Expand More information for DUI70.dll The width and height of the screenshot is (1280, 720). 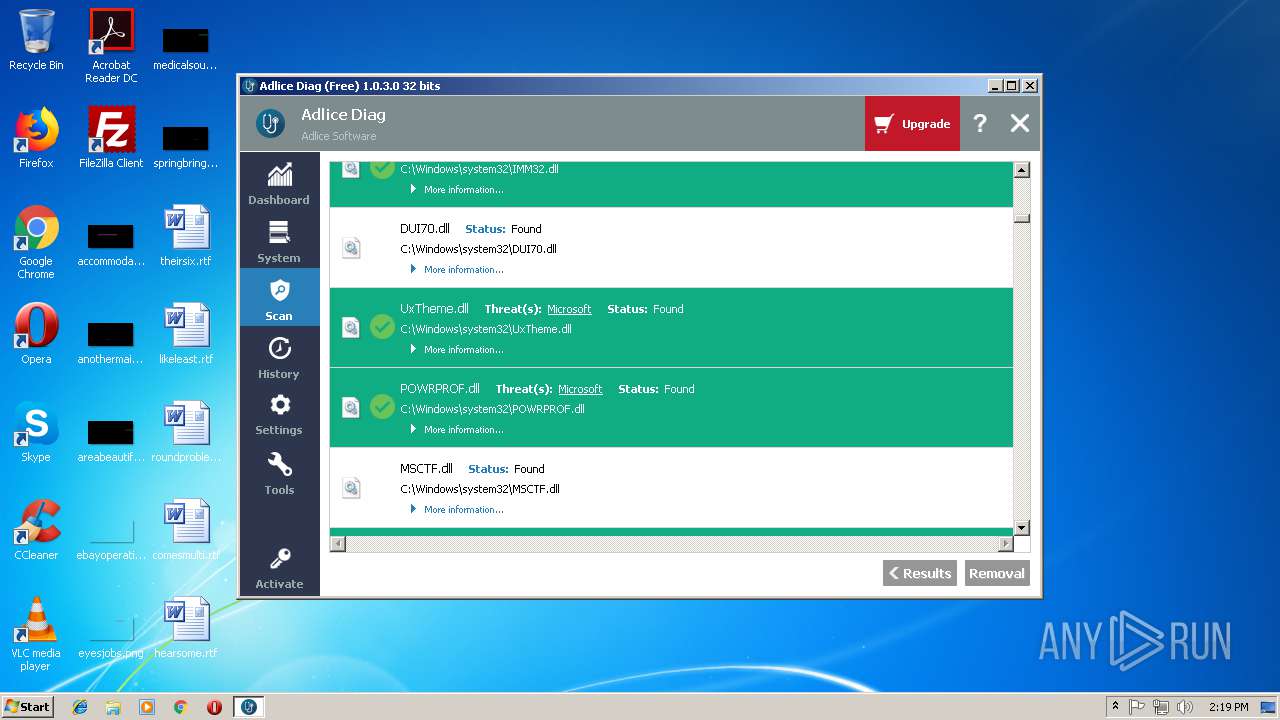[457, 269]
